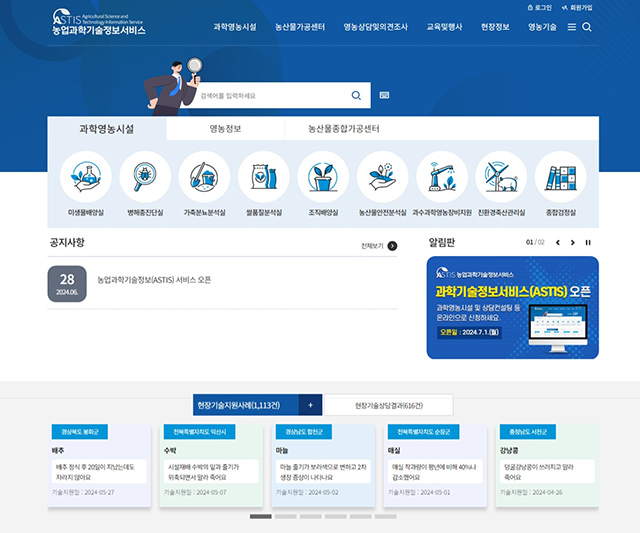Viewport: 640px width, 533px height.
Task: Open the 과학영농시설 top menu
Action: tap(235, 27)
